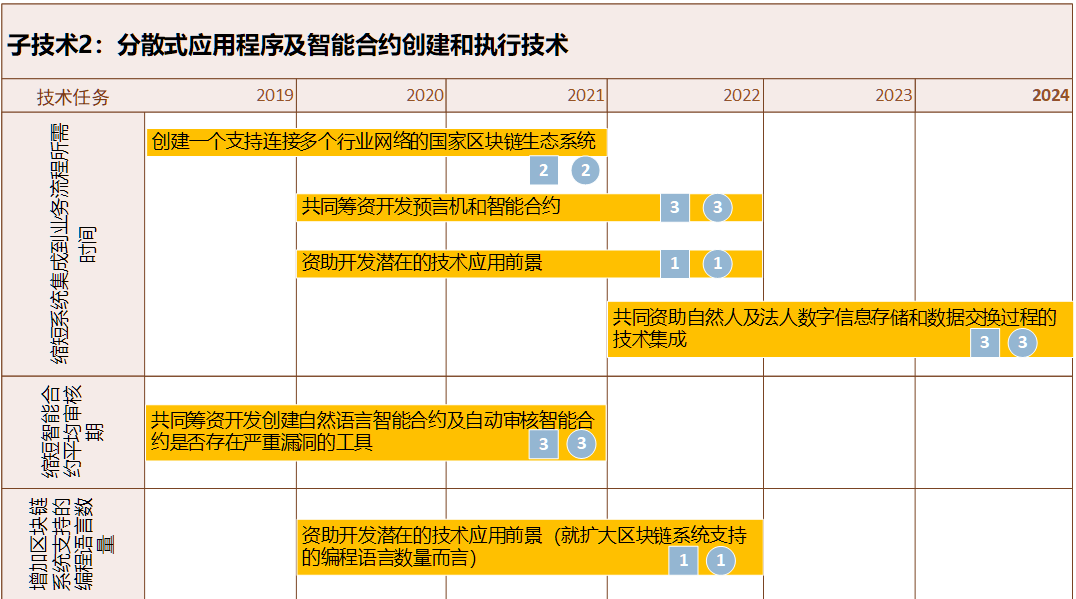Viewport: 1076px width, 599px height.
Task: Select the 2019 year header
Action: click(274, 95)
